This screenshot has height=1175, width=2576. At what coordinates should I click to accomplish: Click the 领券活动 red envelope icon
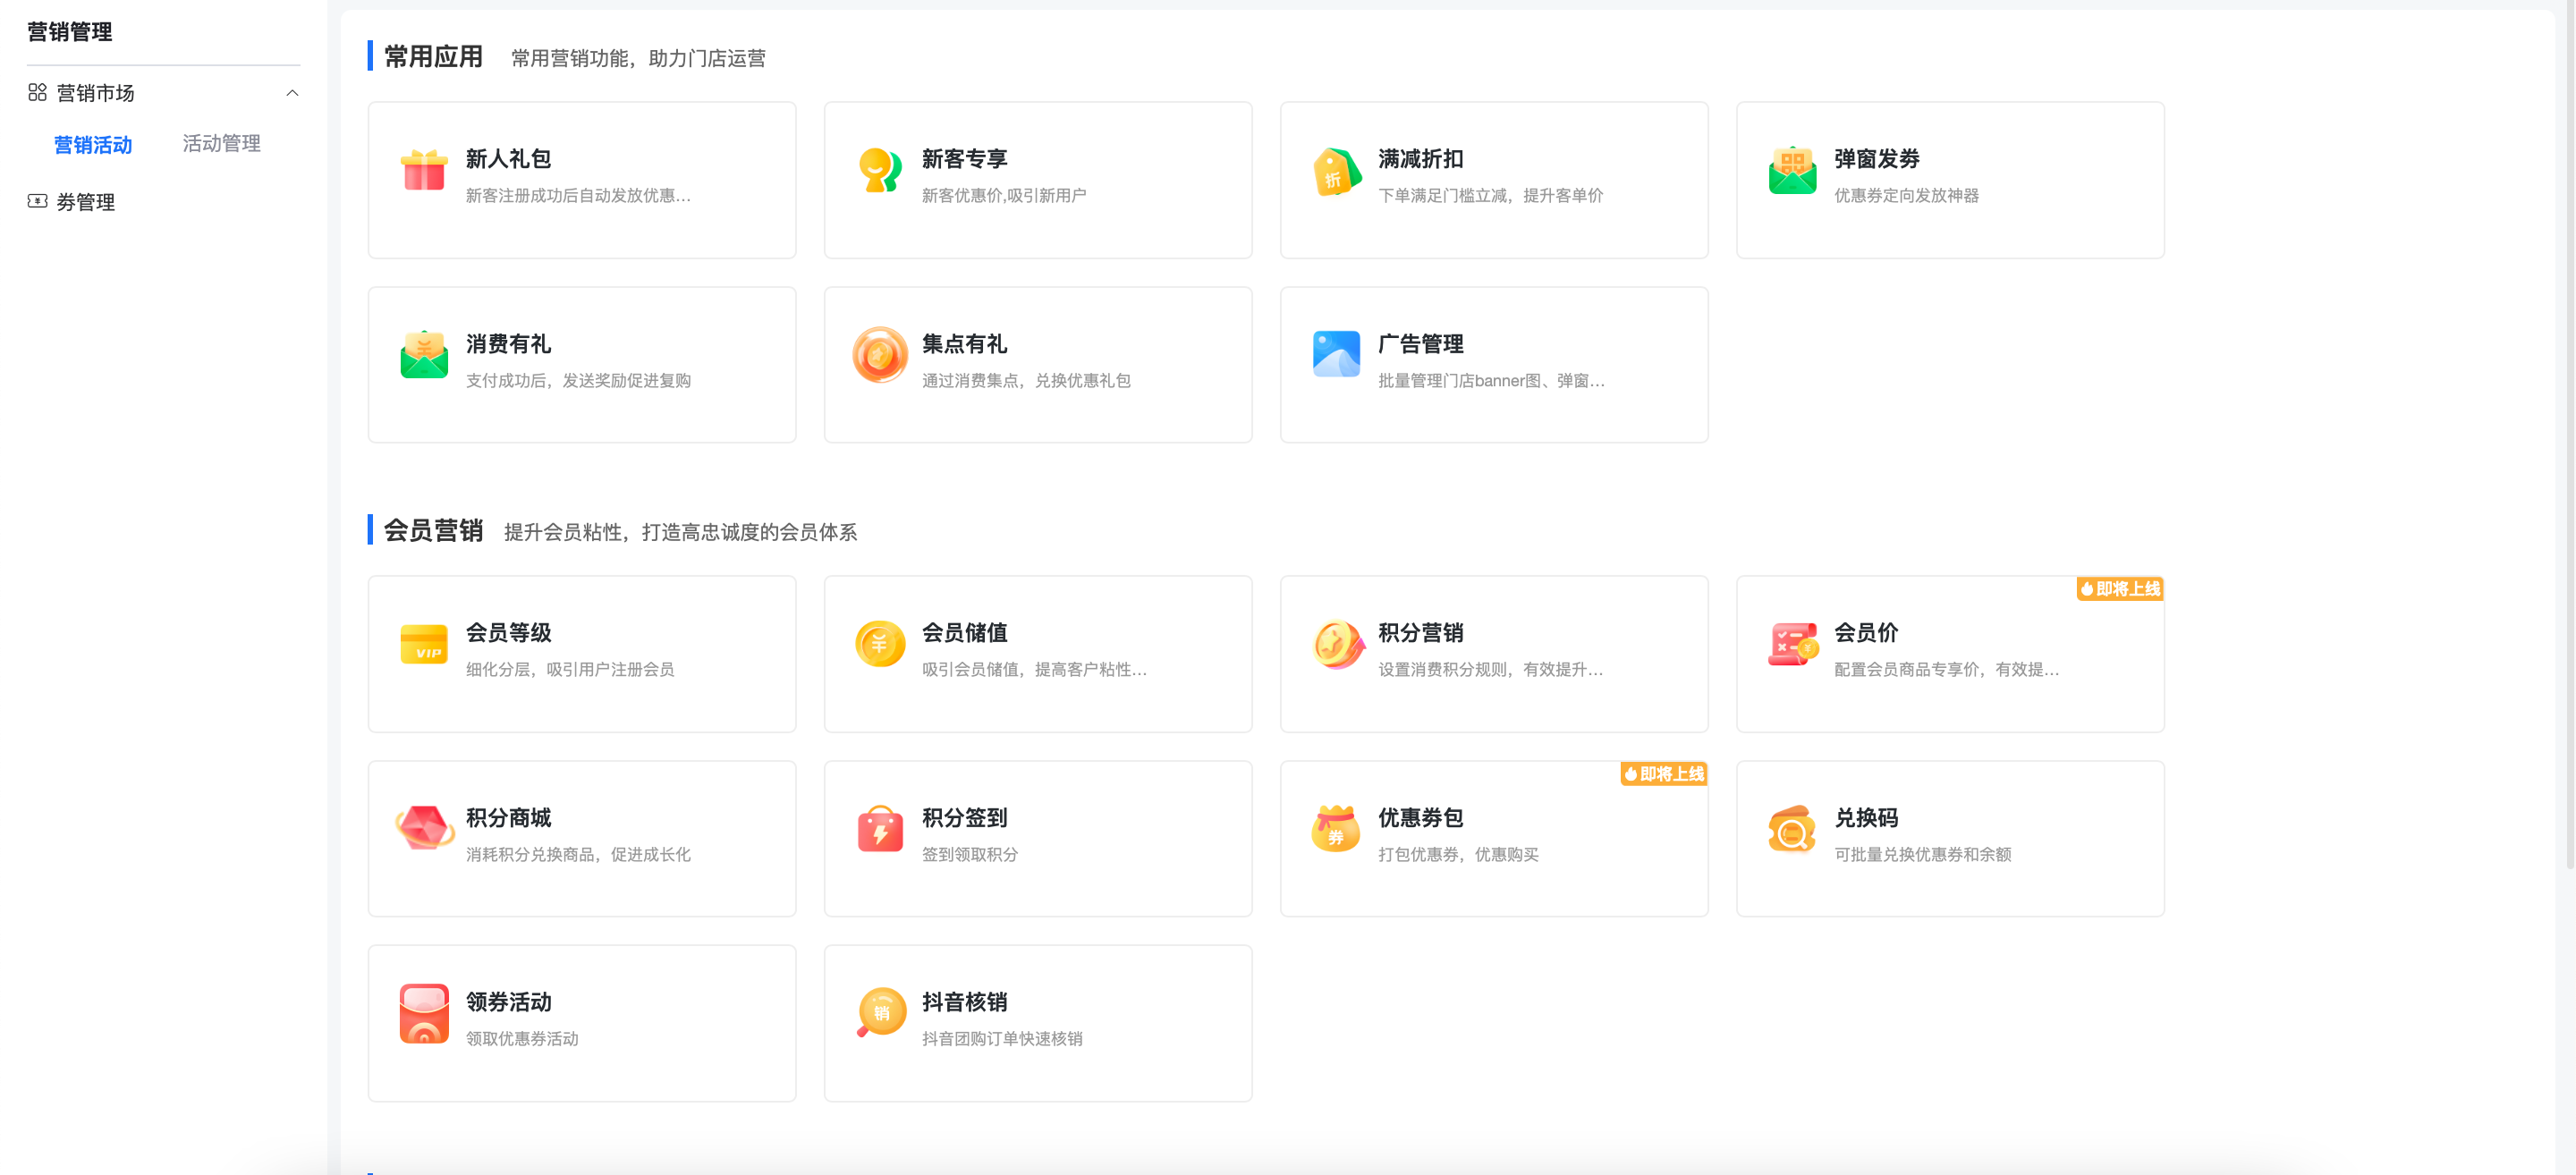click(423, 1013)
